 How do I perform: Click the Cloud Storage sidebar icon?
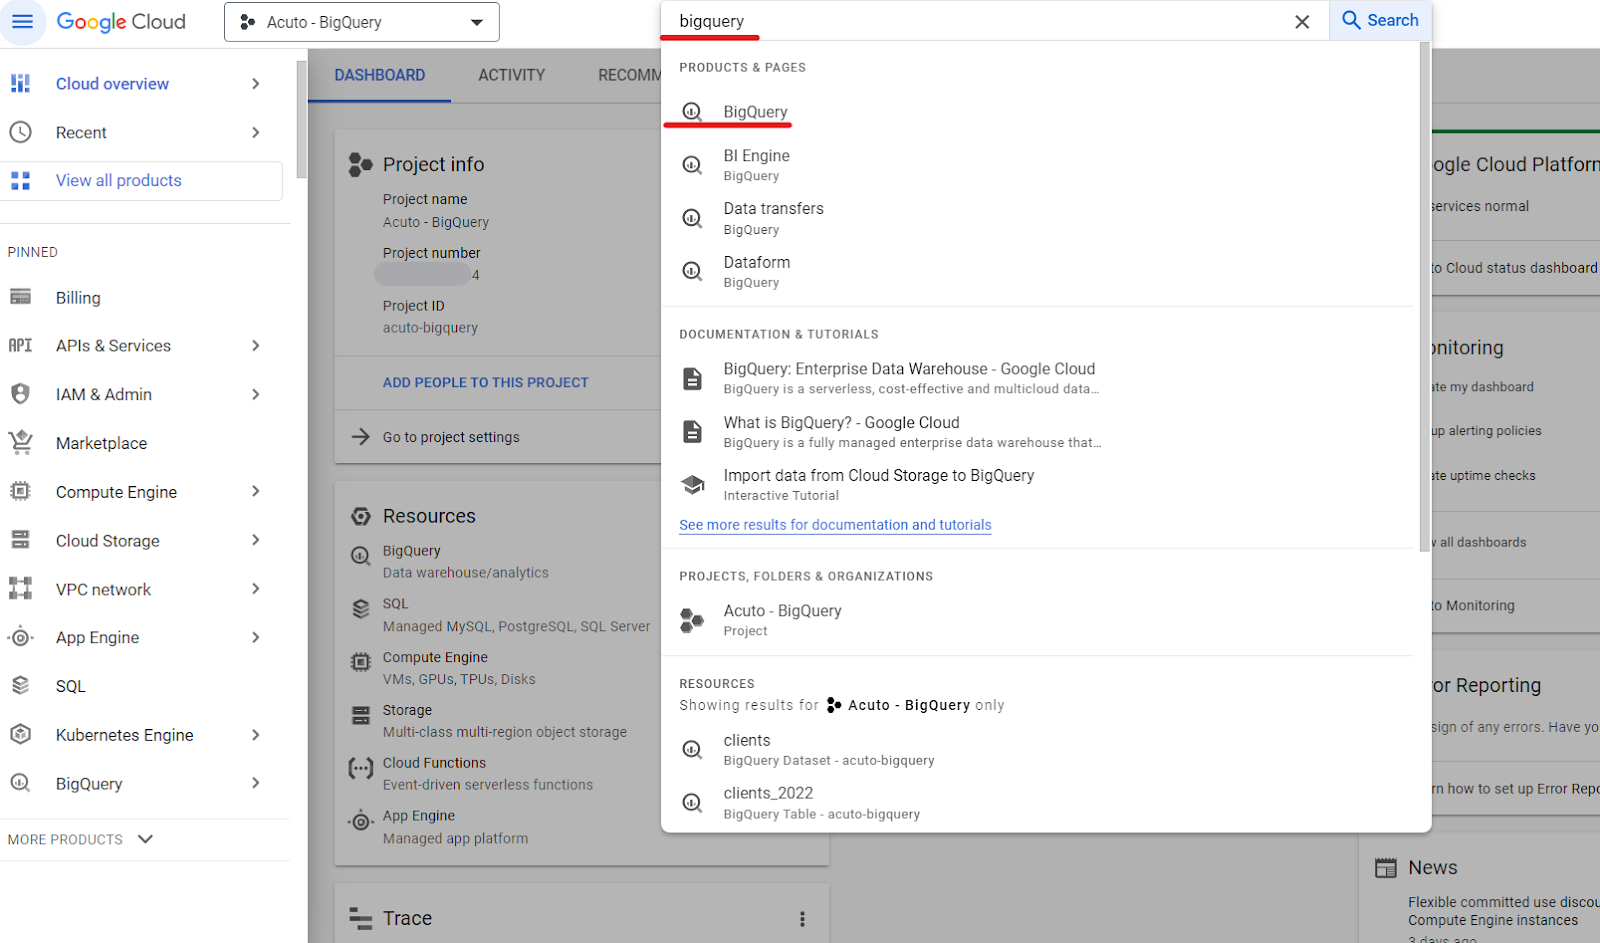tap(20, 540)
